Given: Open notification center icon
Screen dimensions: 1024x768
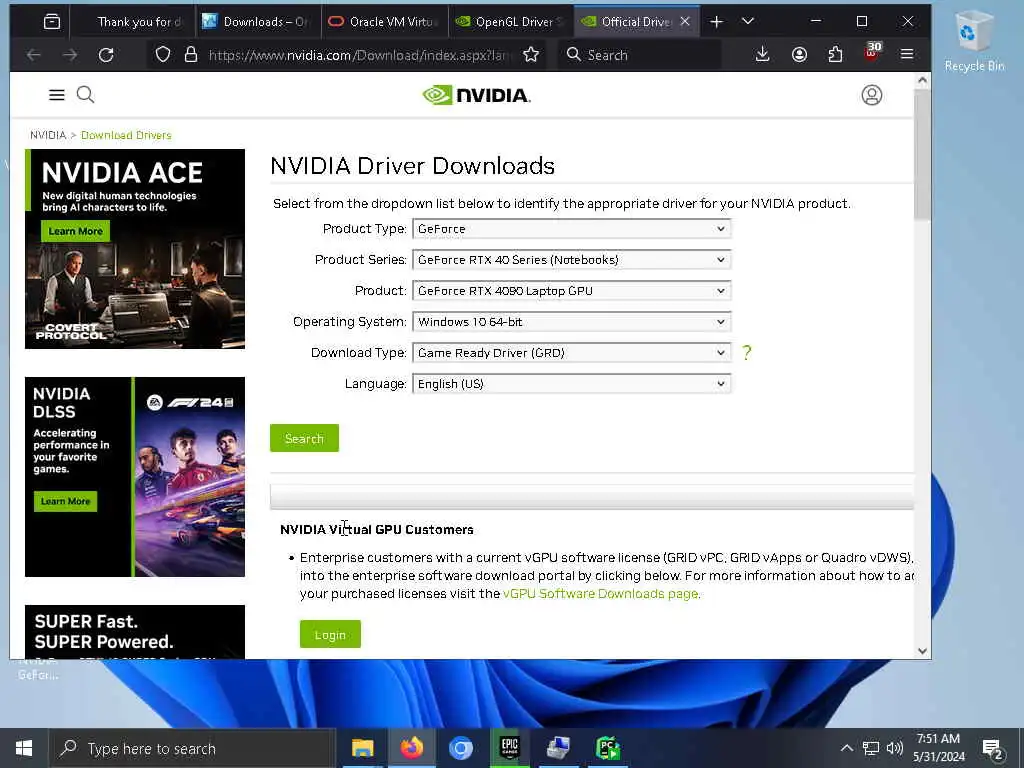Looking at the screenshot, I should pyautogui.click(x=993, y=748).
